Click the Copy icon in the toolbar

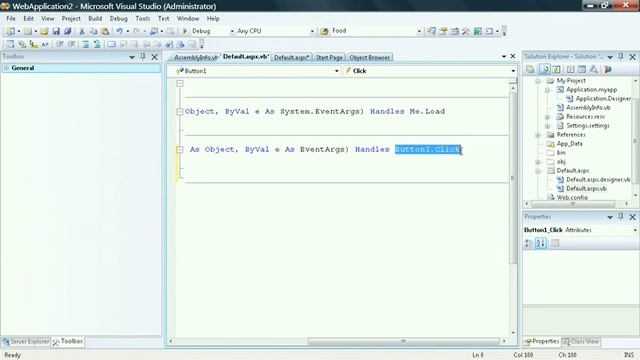[x=93, y=31]
